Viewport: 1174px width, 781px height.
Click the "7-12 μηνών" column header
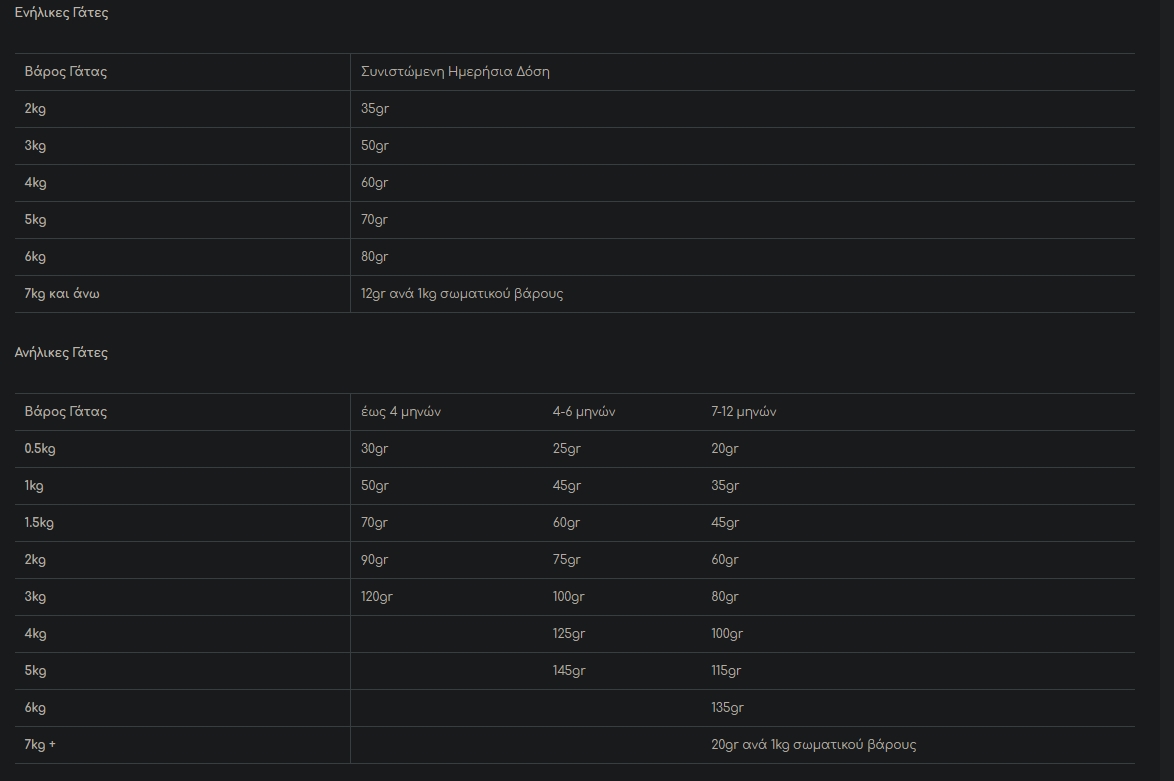tap(744, 412)
